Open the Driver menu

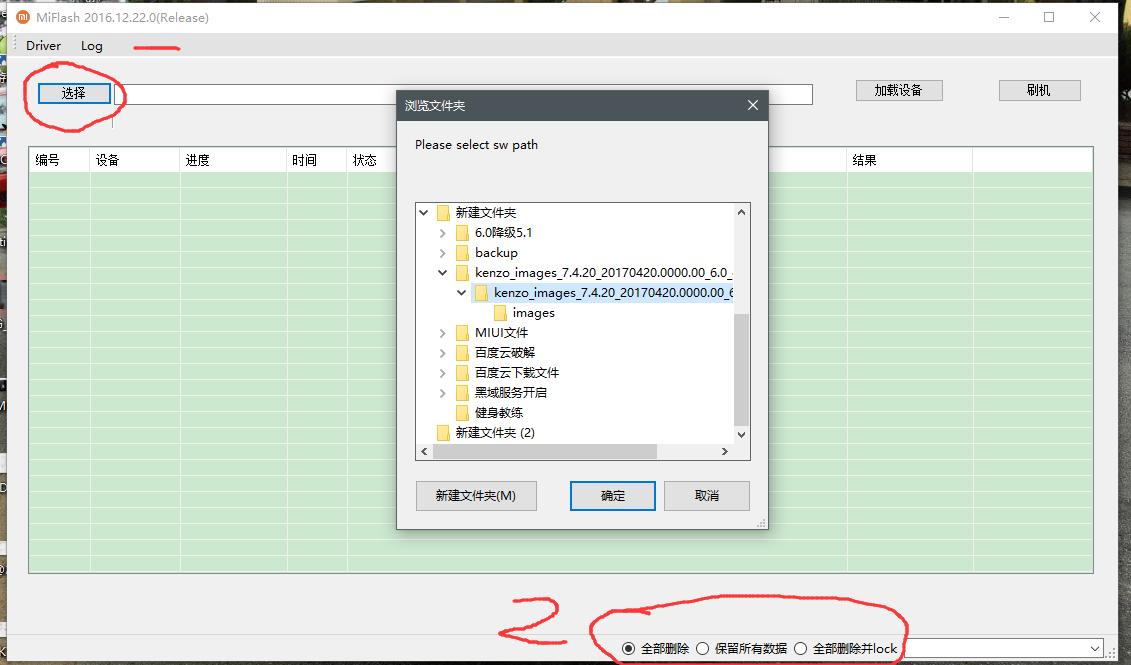point(42,45)
